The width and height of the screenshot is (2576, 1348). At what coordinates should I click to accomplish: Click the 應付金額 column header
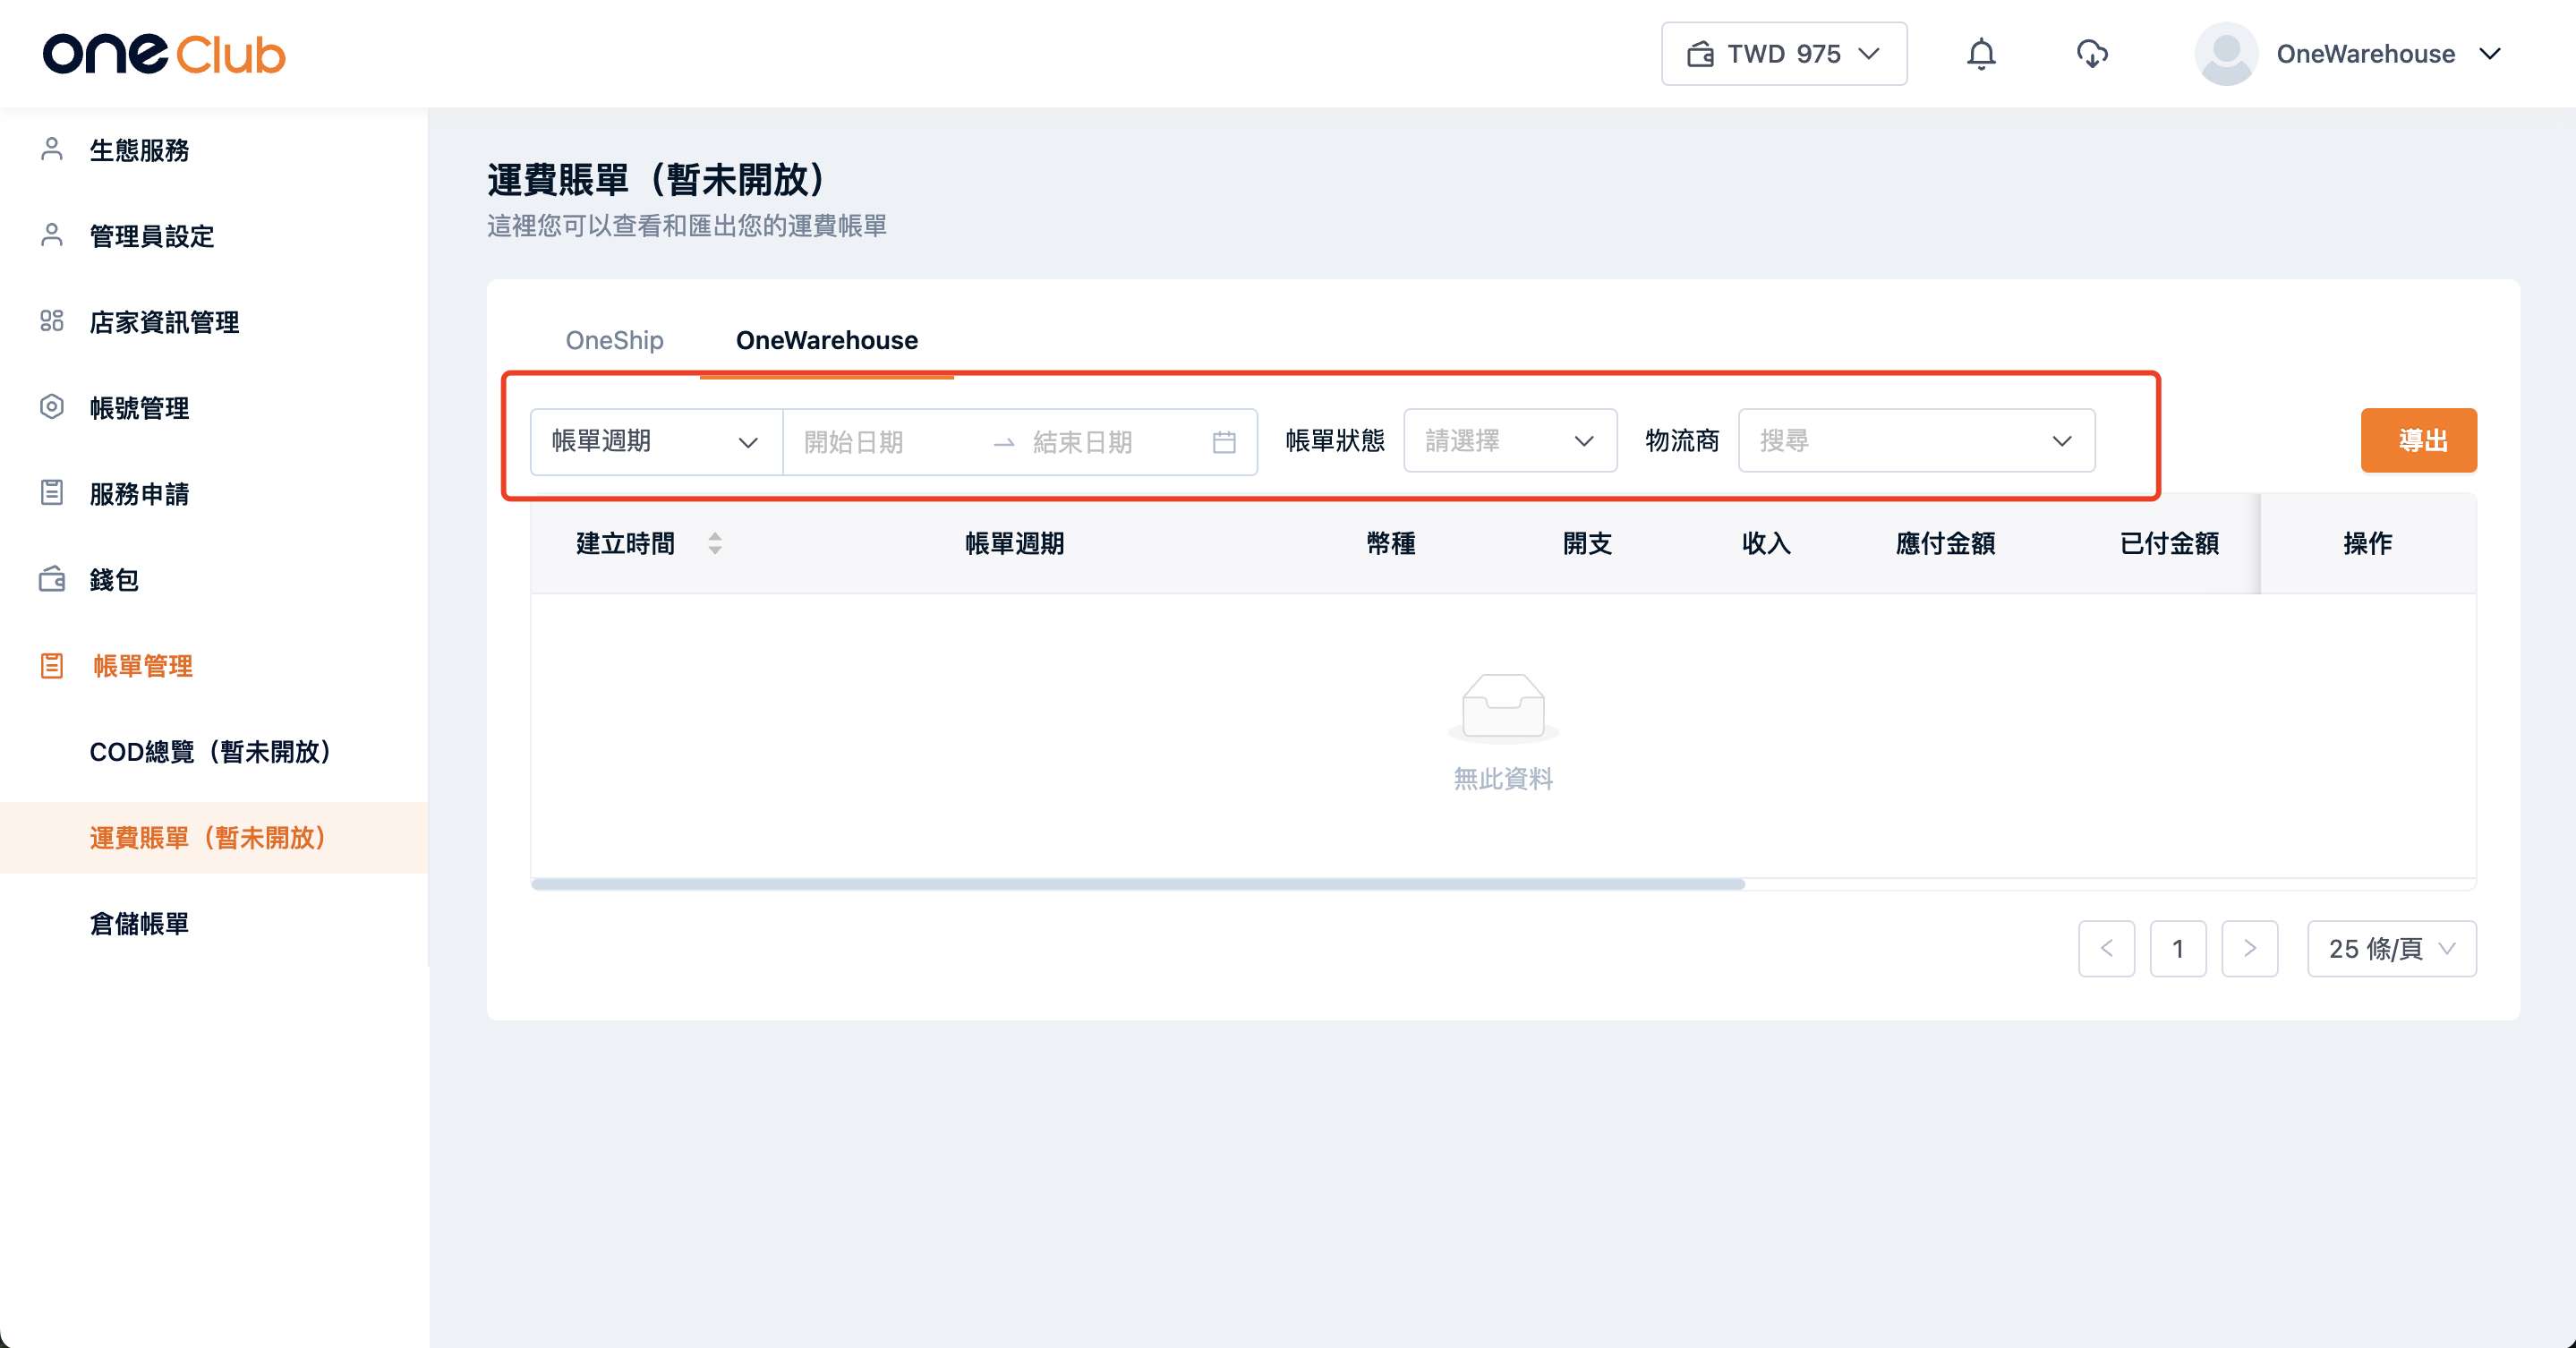point(1945,543)
